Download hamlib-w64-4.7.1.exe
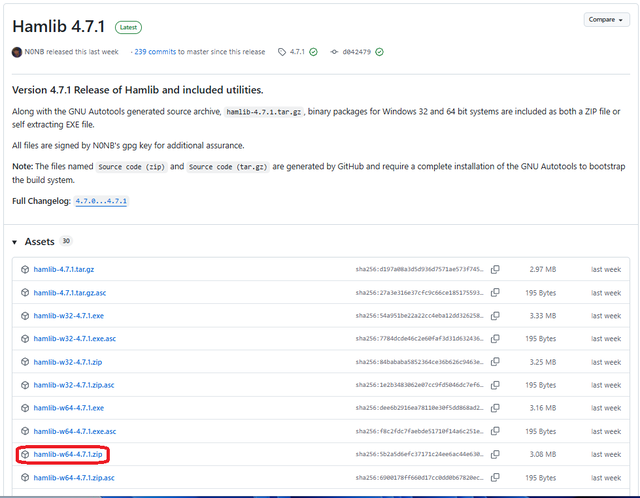 click(x=69, y=408)
